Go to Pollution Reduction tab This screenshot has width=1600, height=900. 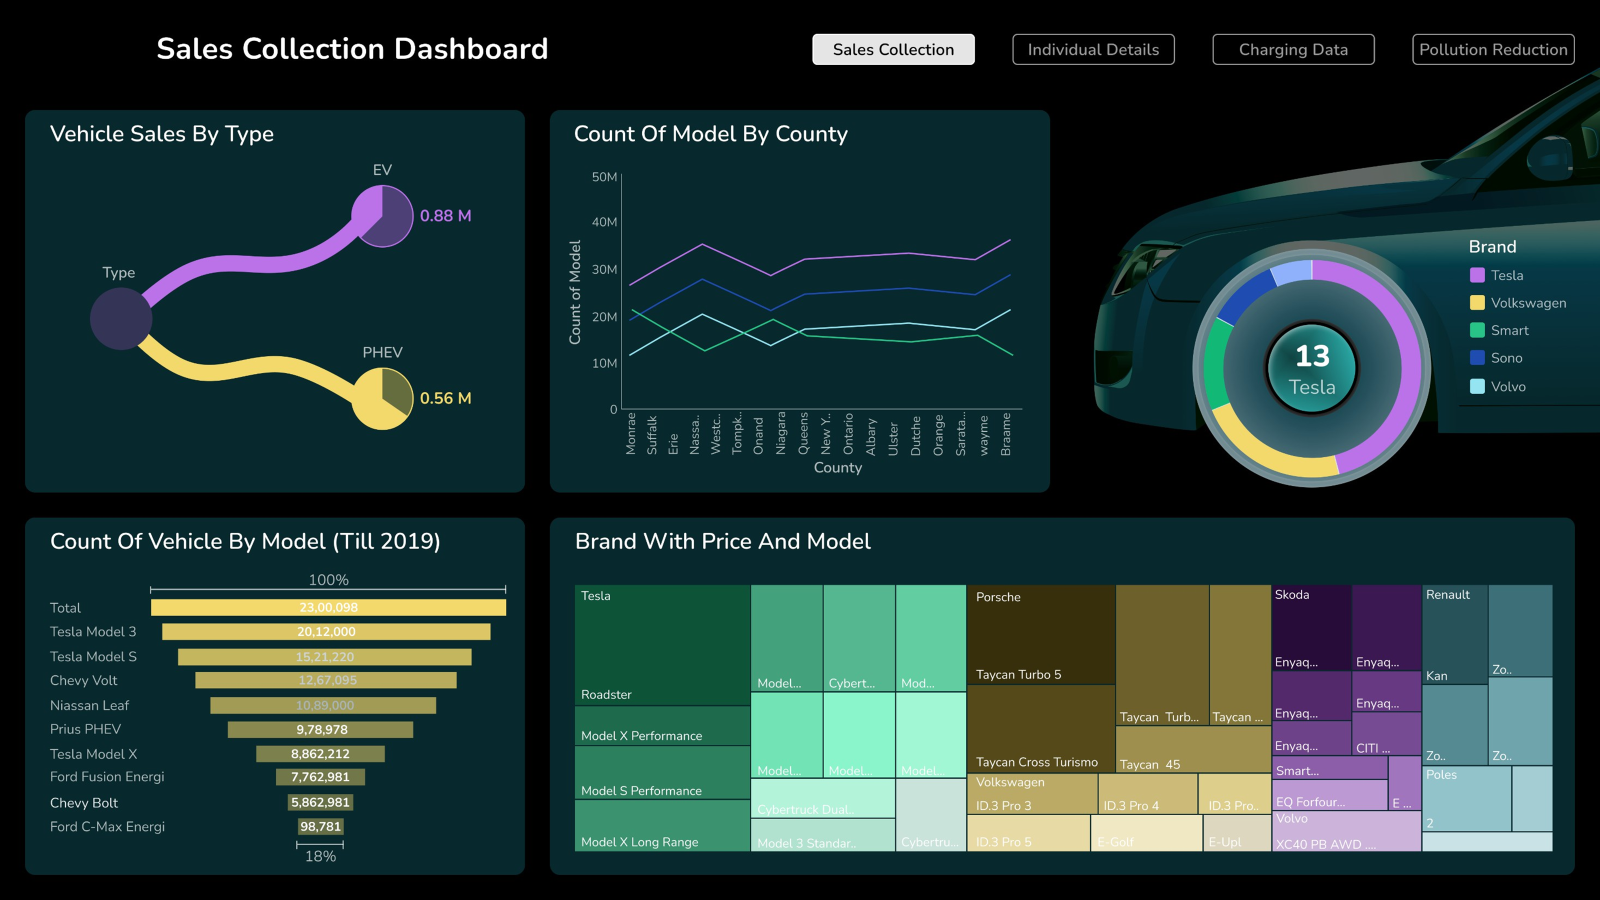click(1493, 49)
